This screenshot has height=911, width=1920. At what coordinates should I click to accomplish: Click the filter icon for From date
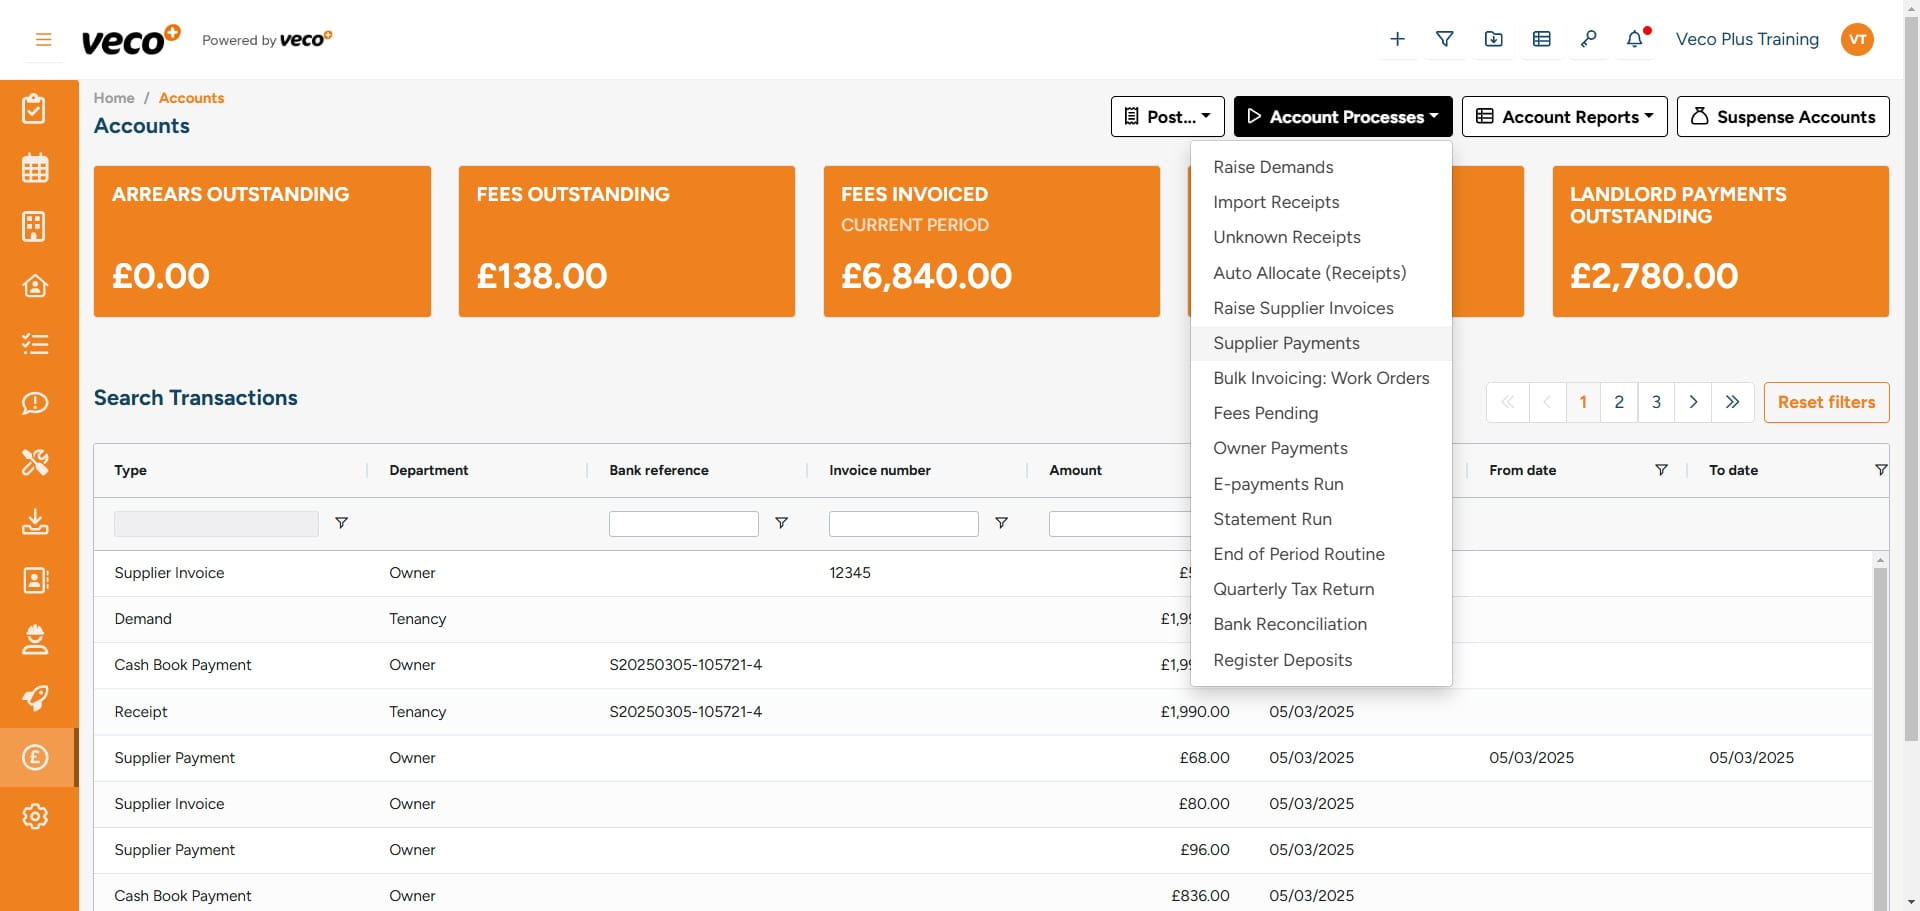(1661, 470)
